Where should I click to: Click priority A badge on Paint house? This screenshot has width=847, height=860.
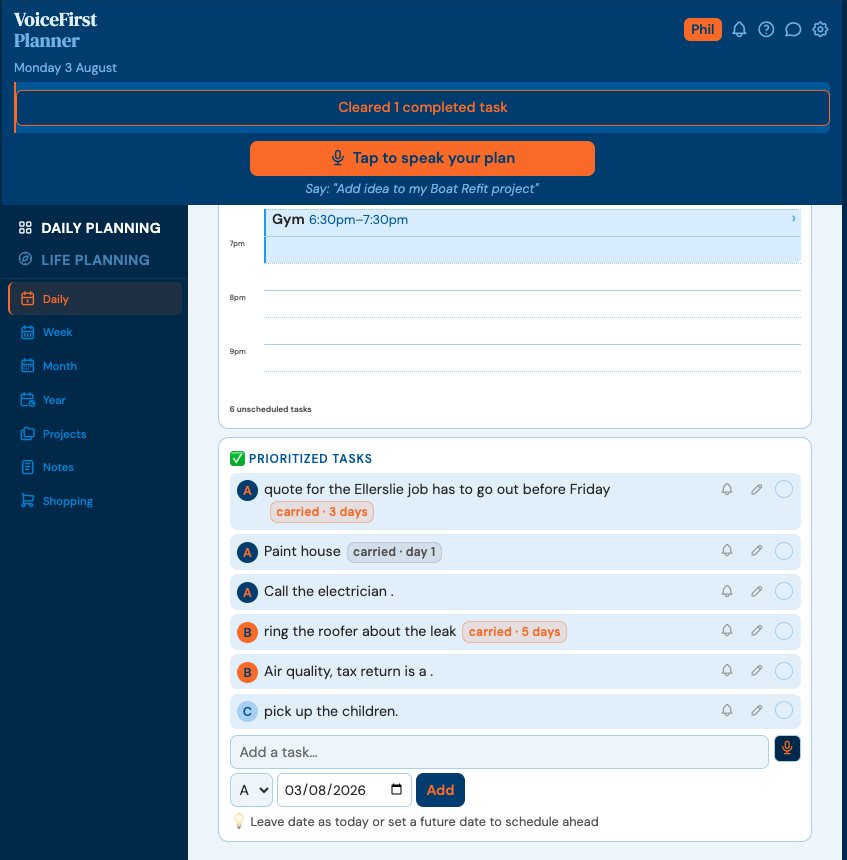coord(247,552)
